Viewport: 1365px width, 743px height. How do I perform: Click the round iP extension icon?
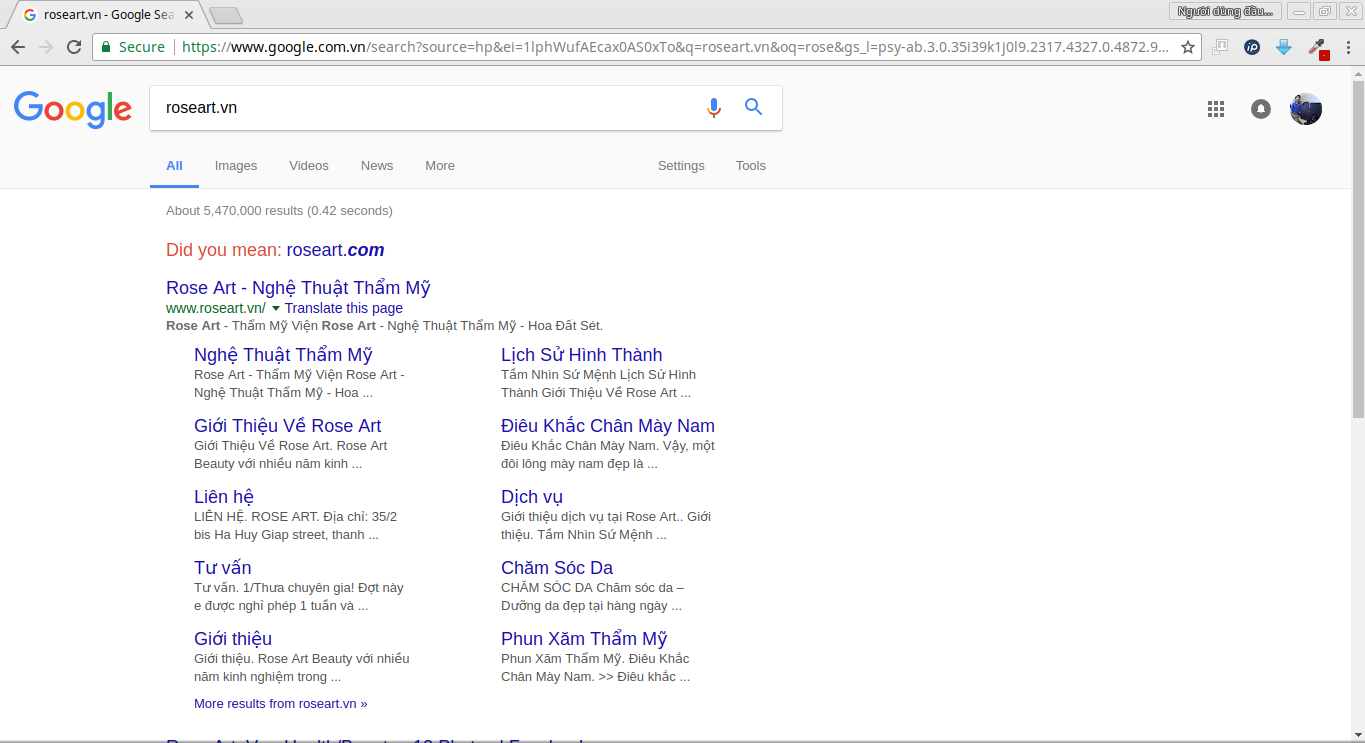(x=1252, y=47)
